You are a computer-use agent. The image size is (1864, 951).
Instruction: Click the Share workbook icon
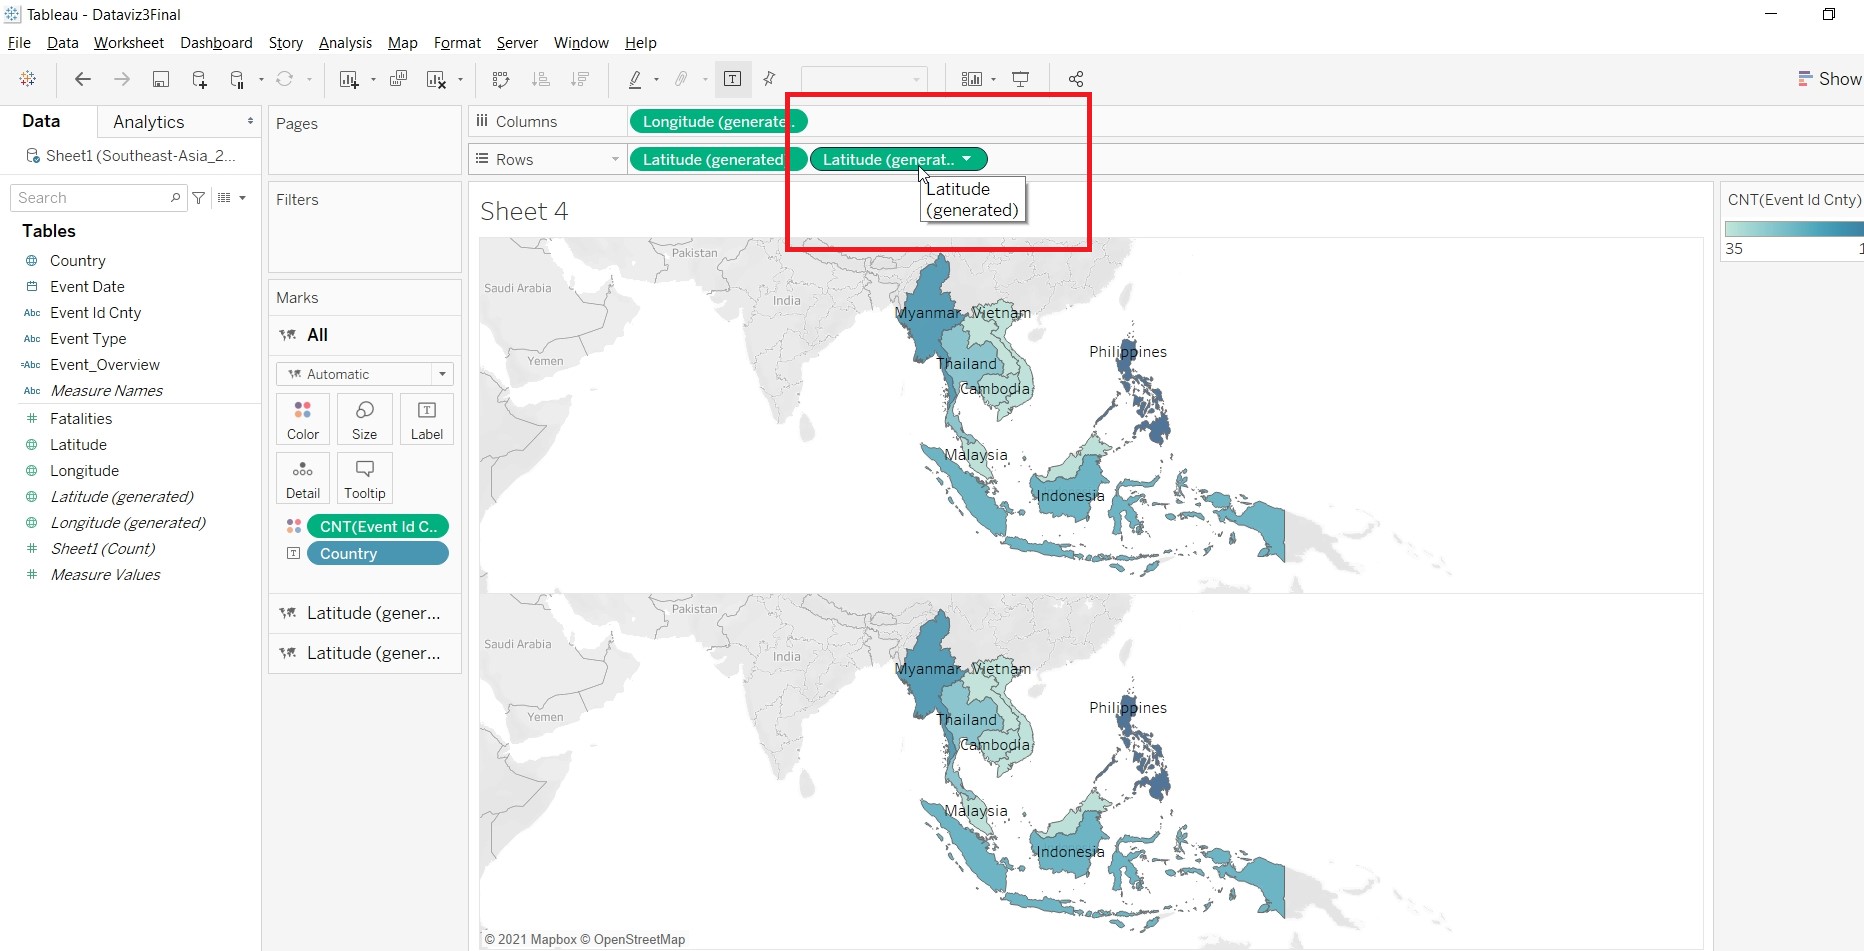(x=1076, y=79)
